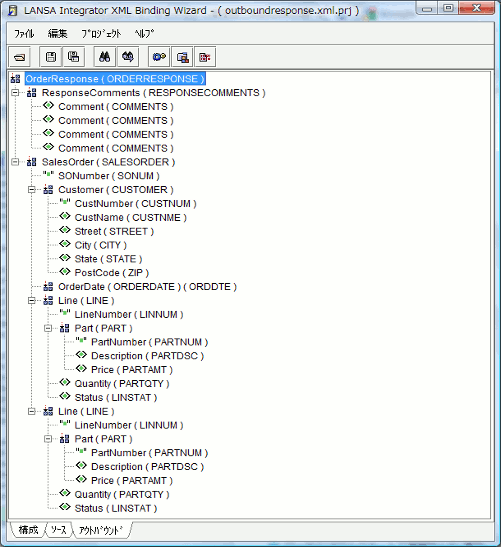Viewport: 501px width, 547px height.
Task: Switch to the ソース tab
Action: pyautogui.click(x=59, y=530)
